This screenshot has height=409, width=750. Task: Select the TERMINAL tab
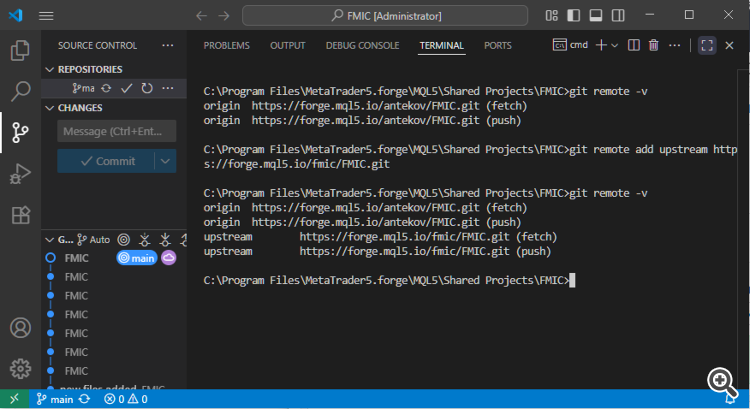[441, 45]
